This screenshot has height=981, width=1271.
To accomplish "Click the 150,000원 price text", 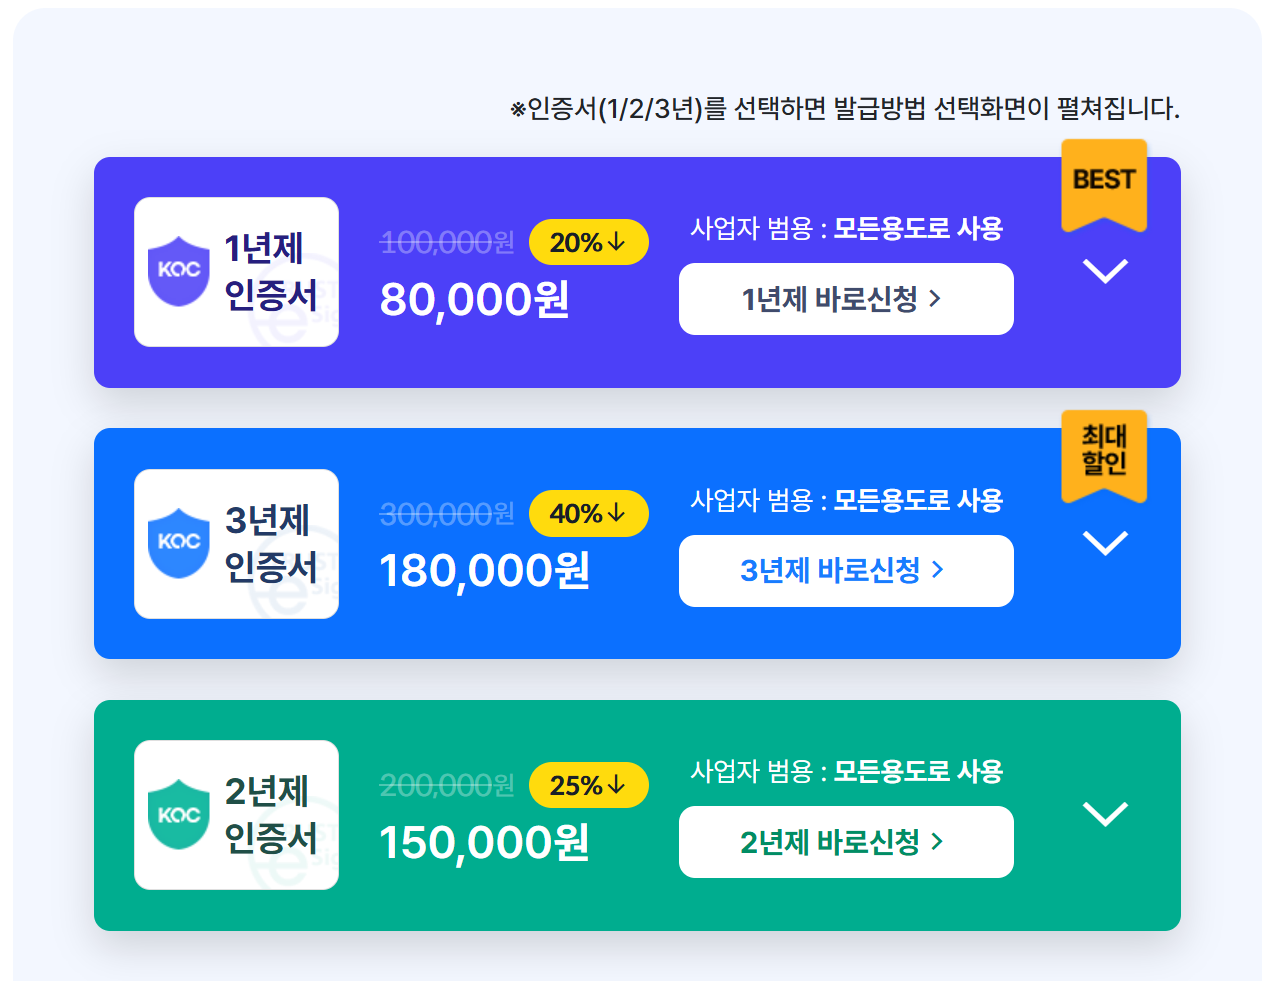I will coord(485,842).
